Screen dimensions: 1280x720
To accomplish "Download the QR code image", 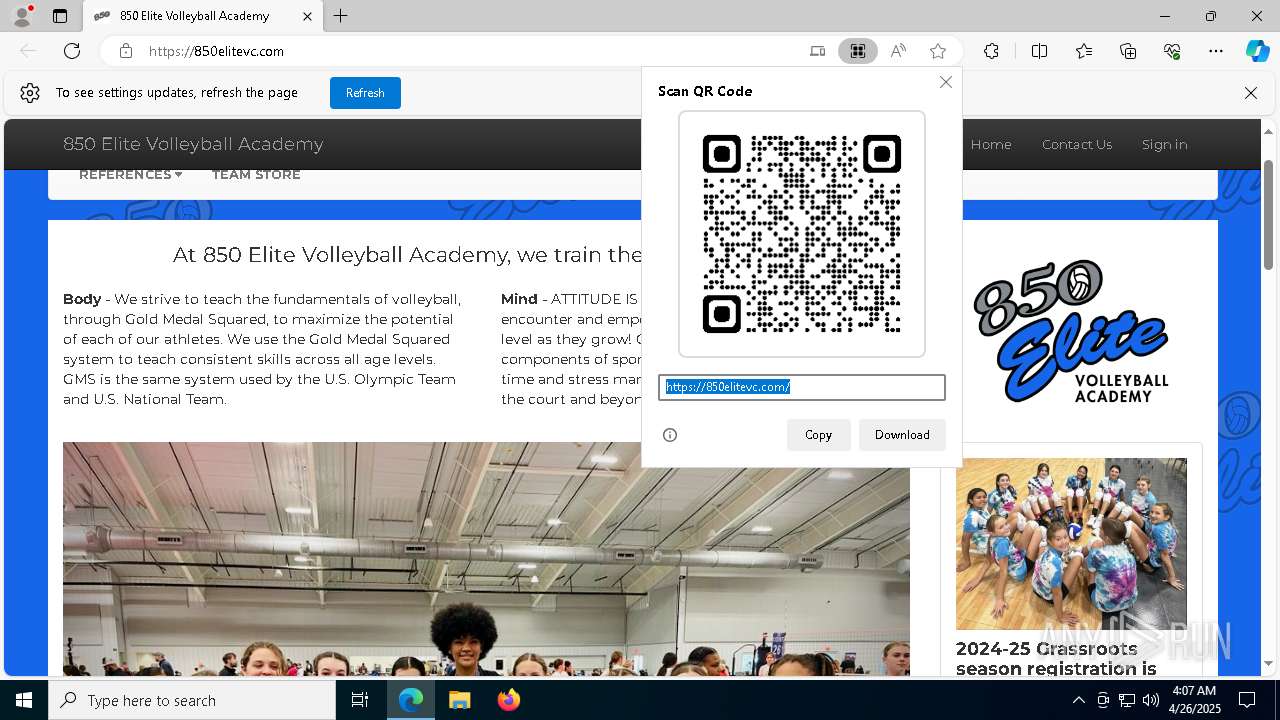I will (902, 435).
